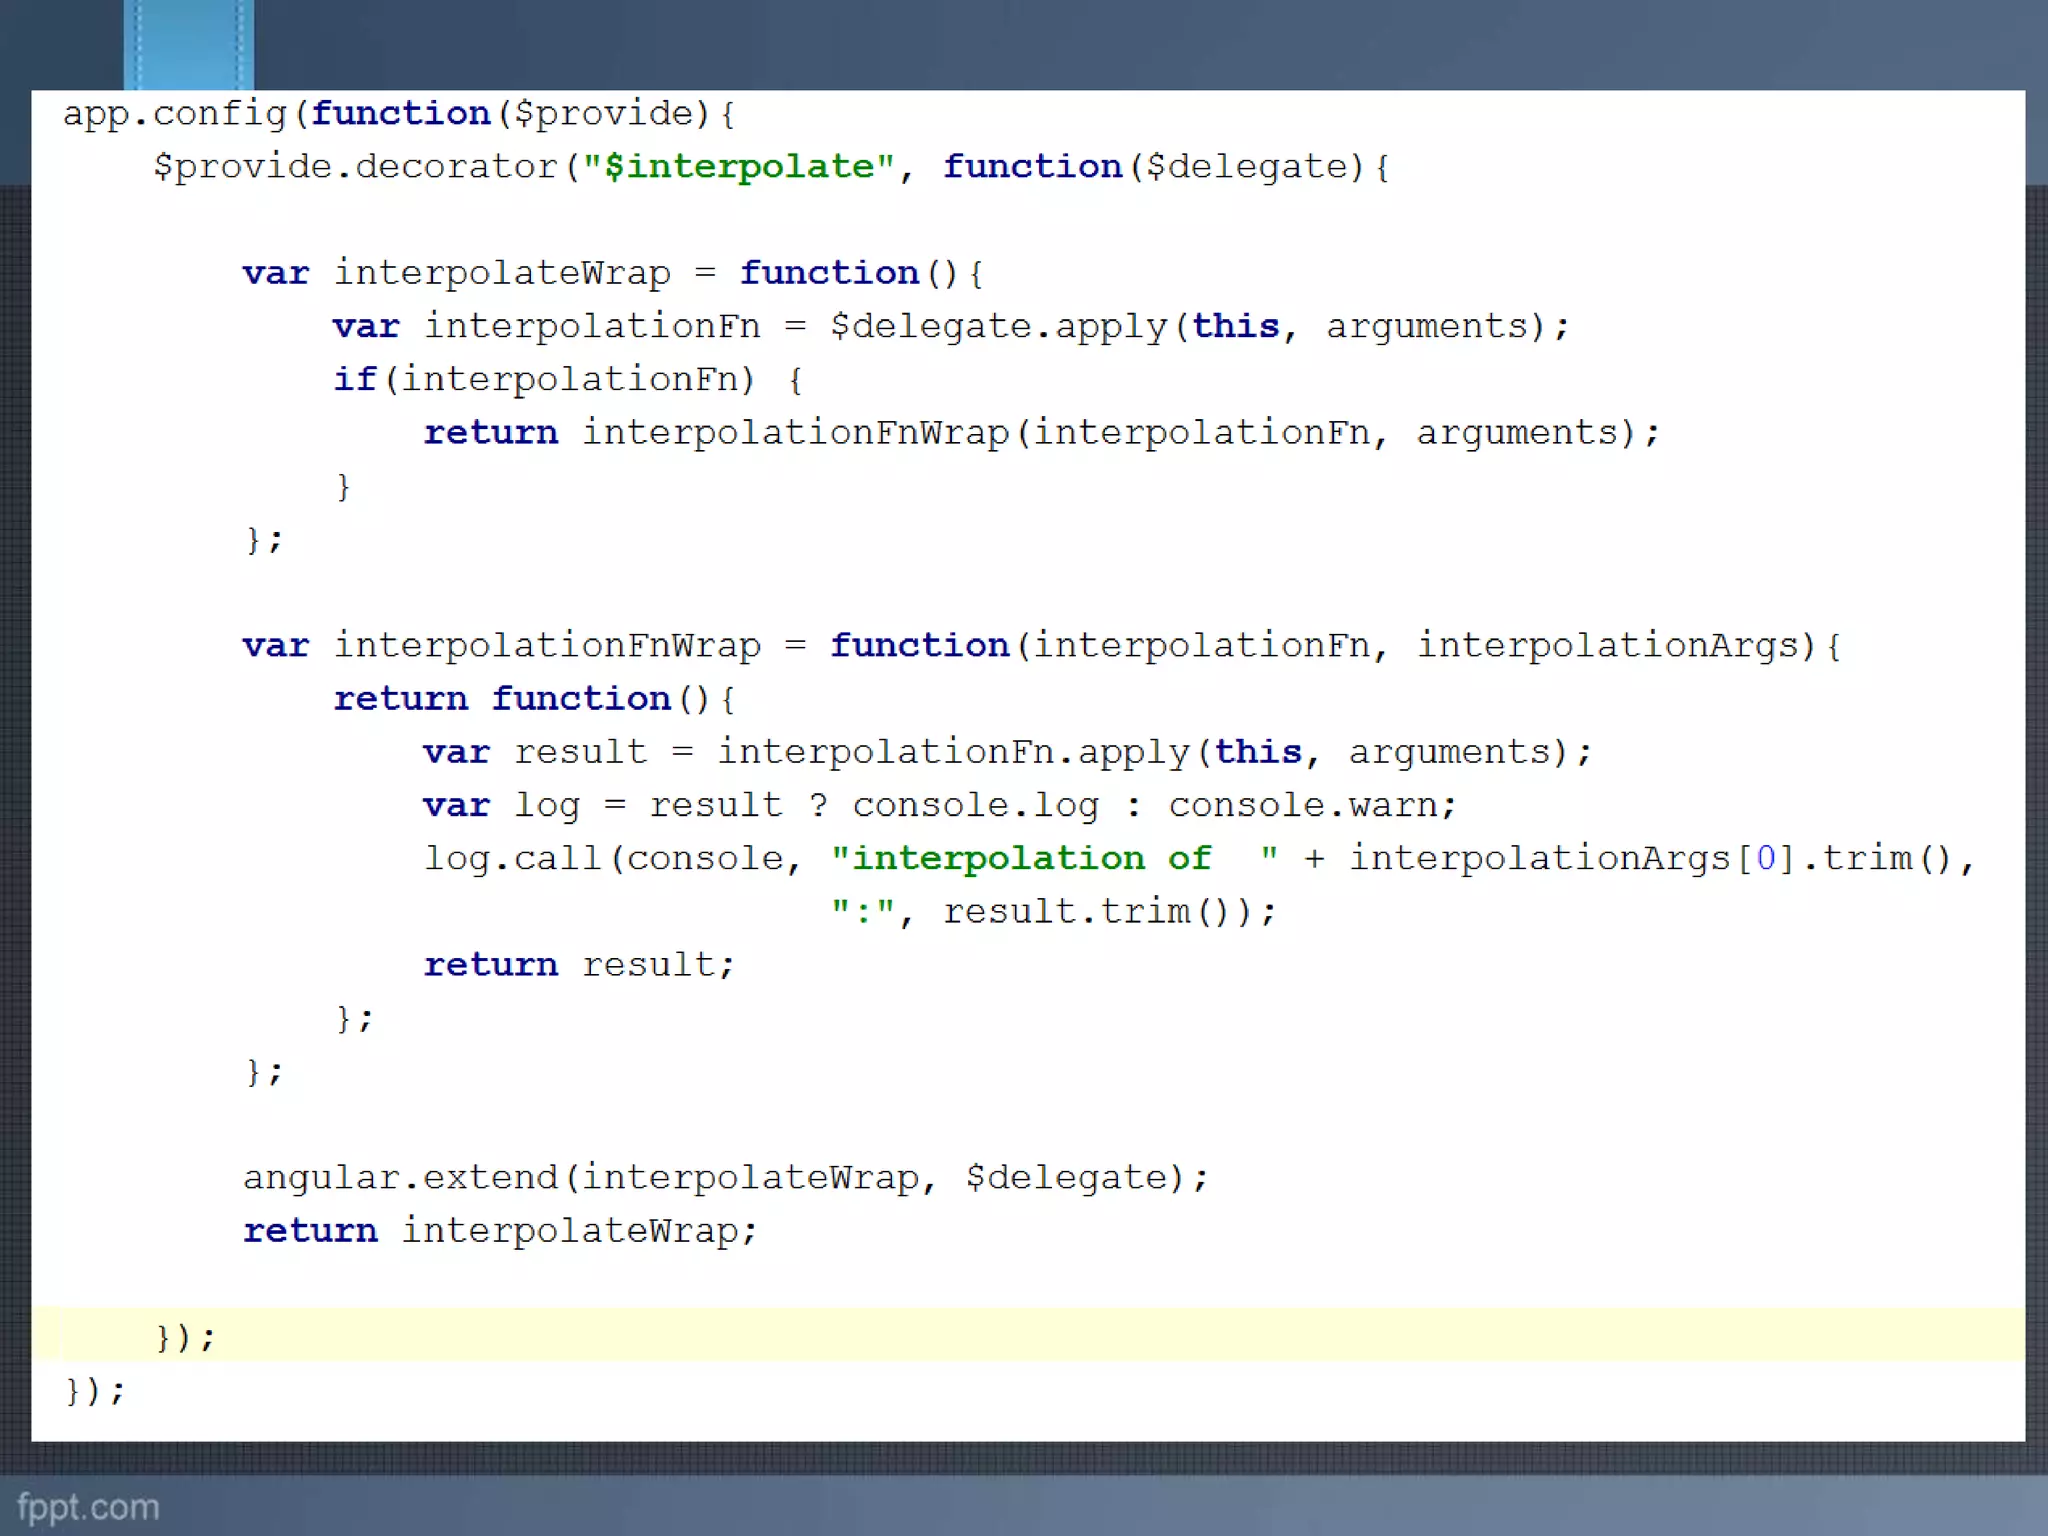This screenshot has width=2048, height=1536.
Task: Click the interpolationFnWrap call in the return statement
Action: pos(795,432)
